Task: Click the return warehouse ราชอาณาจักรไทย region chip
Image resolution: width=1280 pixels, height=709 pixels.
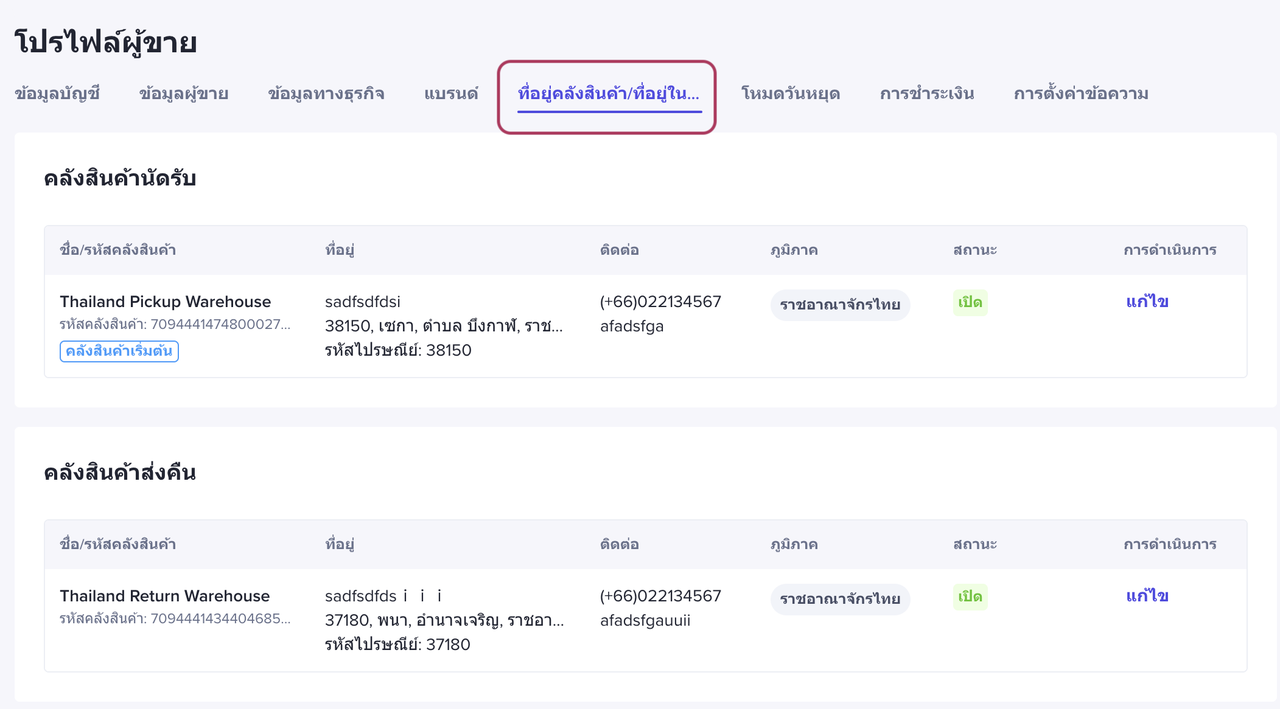Action: point(840,599)
